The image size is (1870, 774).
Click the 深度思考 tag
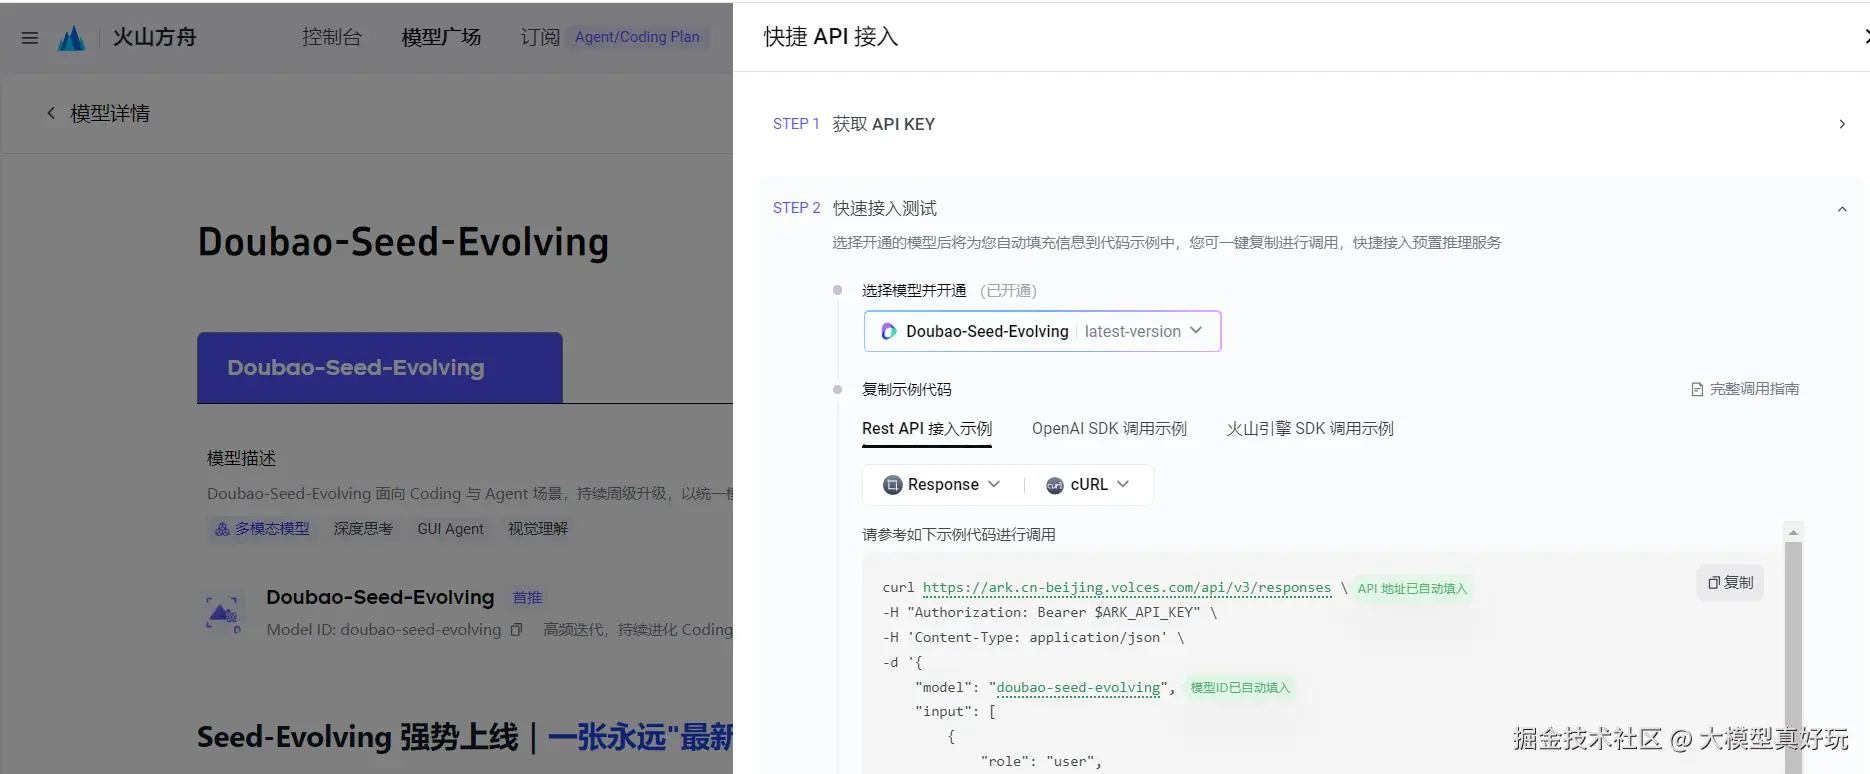tap(363, 528)
